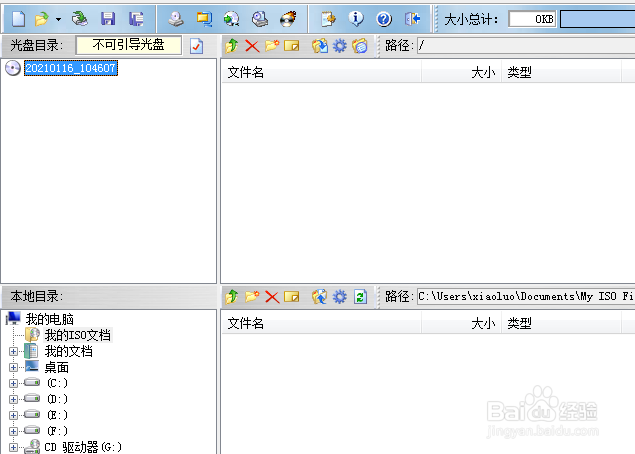Expand the (F:) drive node
The height and width of the screenshot is (454, 635).
coord(13,431)
